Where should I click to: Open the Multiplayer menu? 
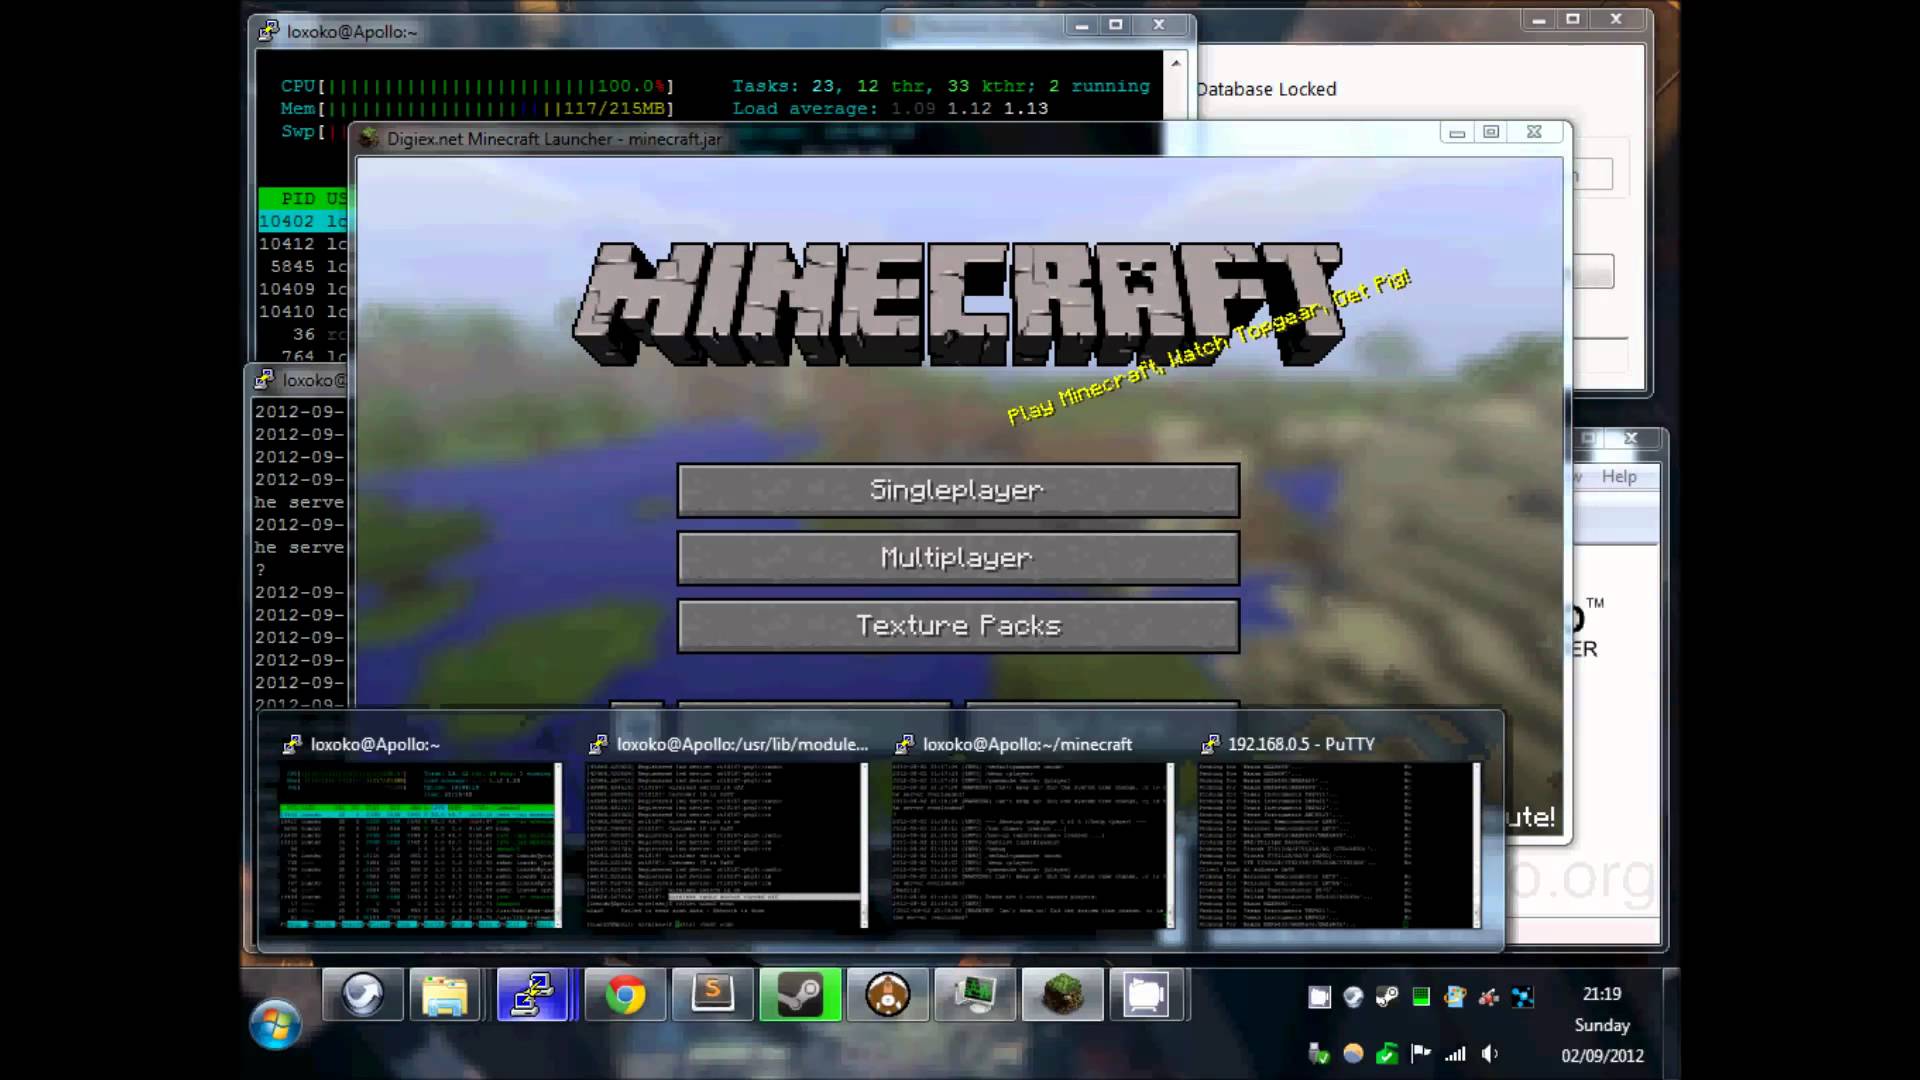click(x=958, y=558)
